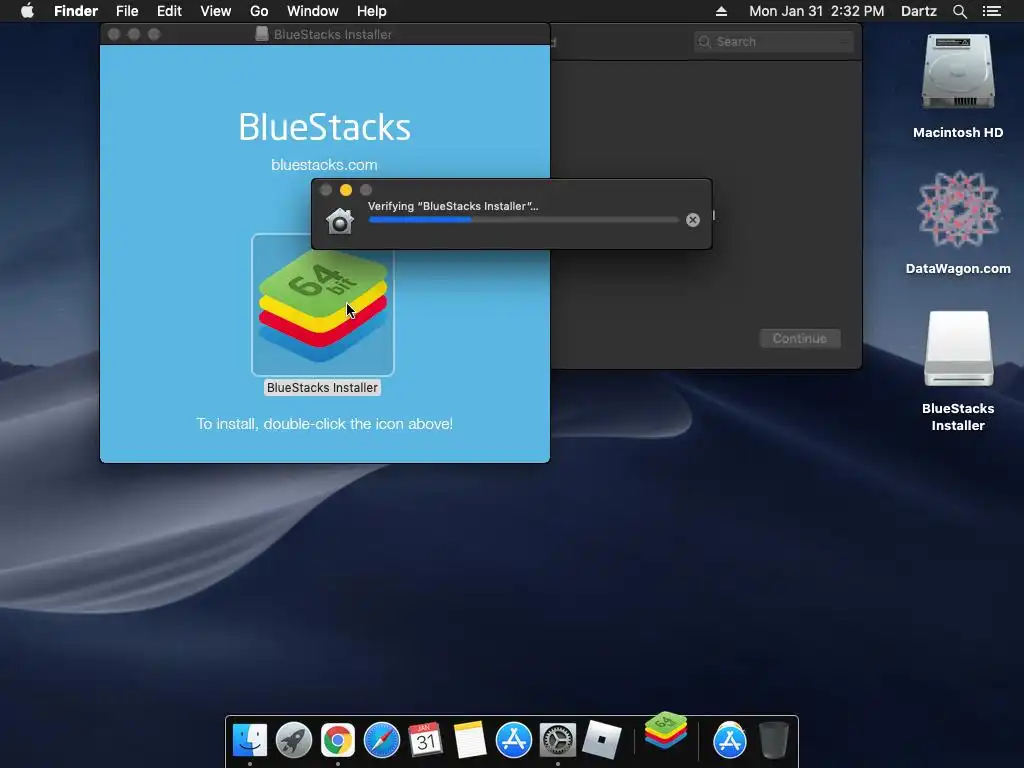Open the File menu

pyautogui.click(x=127, y=11)
